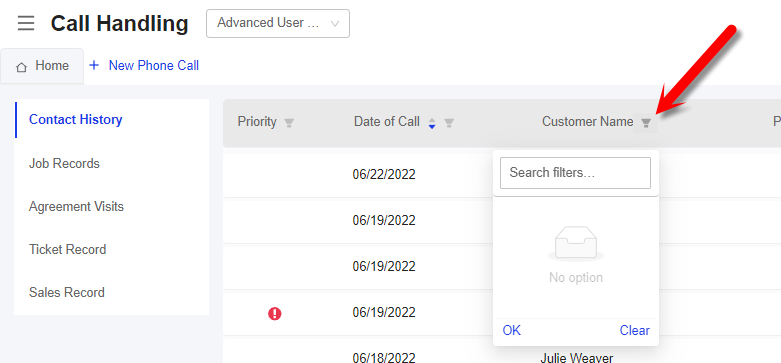
Task: Focus the Search filters input field
Action: (x=575, y=173)
